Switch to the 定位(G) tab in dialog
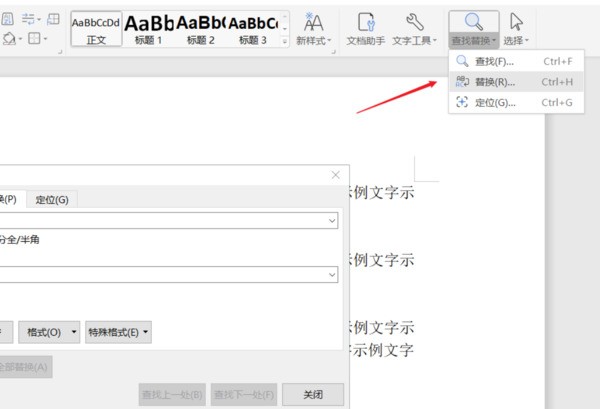 [52, 200]
